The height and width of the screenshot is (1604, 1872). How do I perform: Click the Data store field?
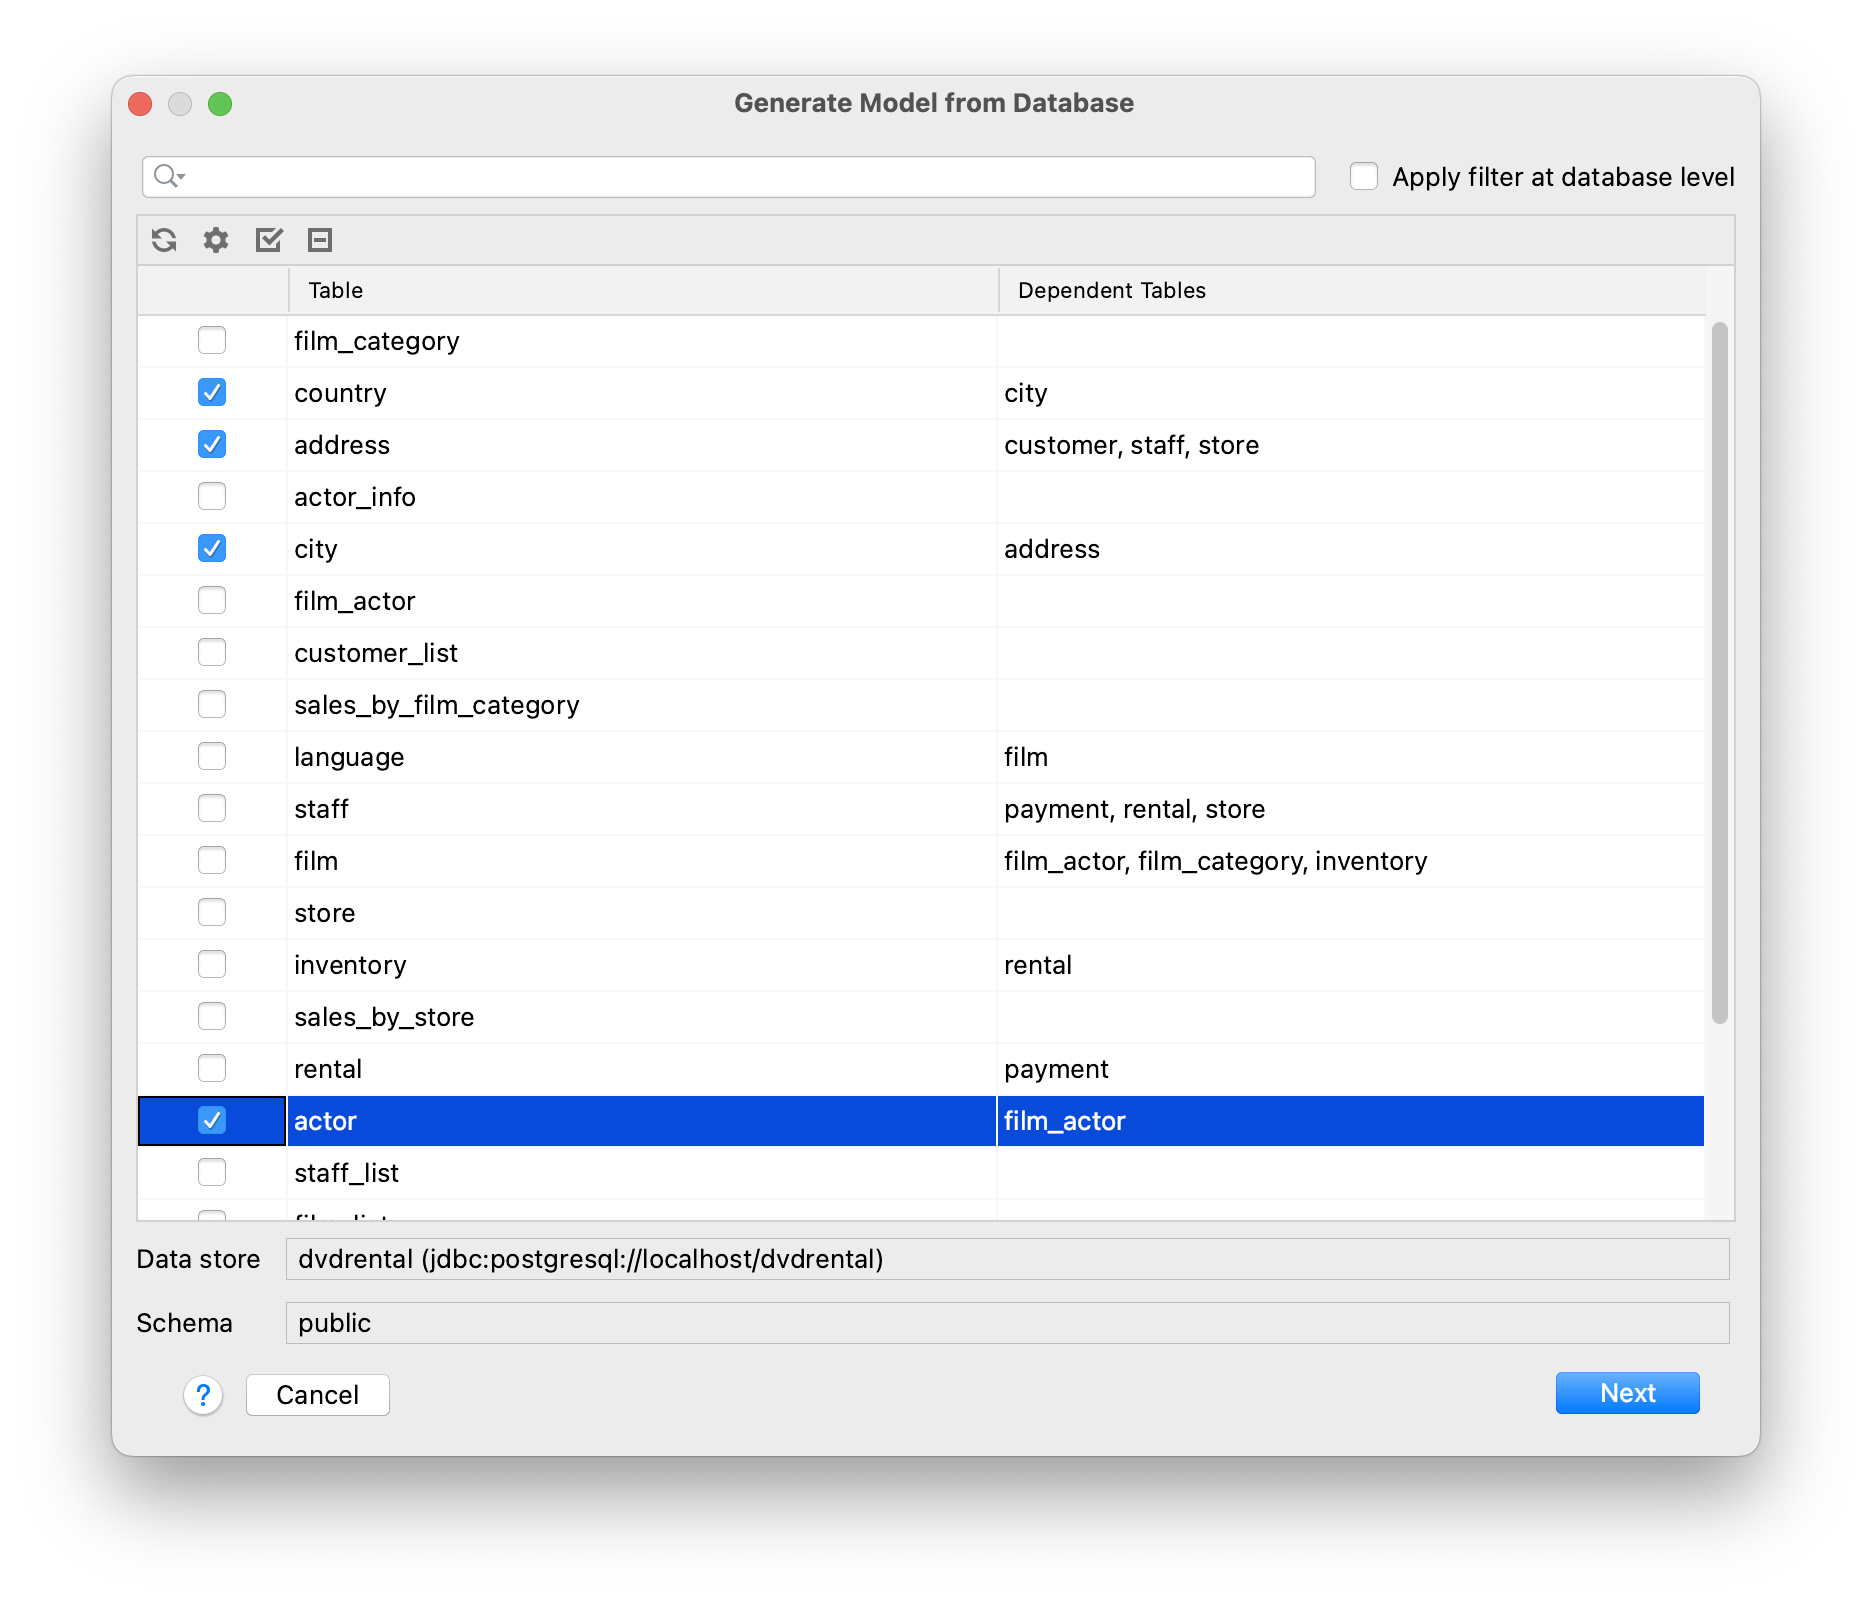[1007, 1259]
